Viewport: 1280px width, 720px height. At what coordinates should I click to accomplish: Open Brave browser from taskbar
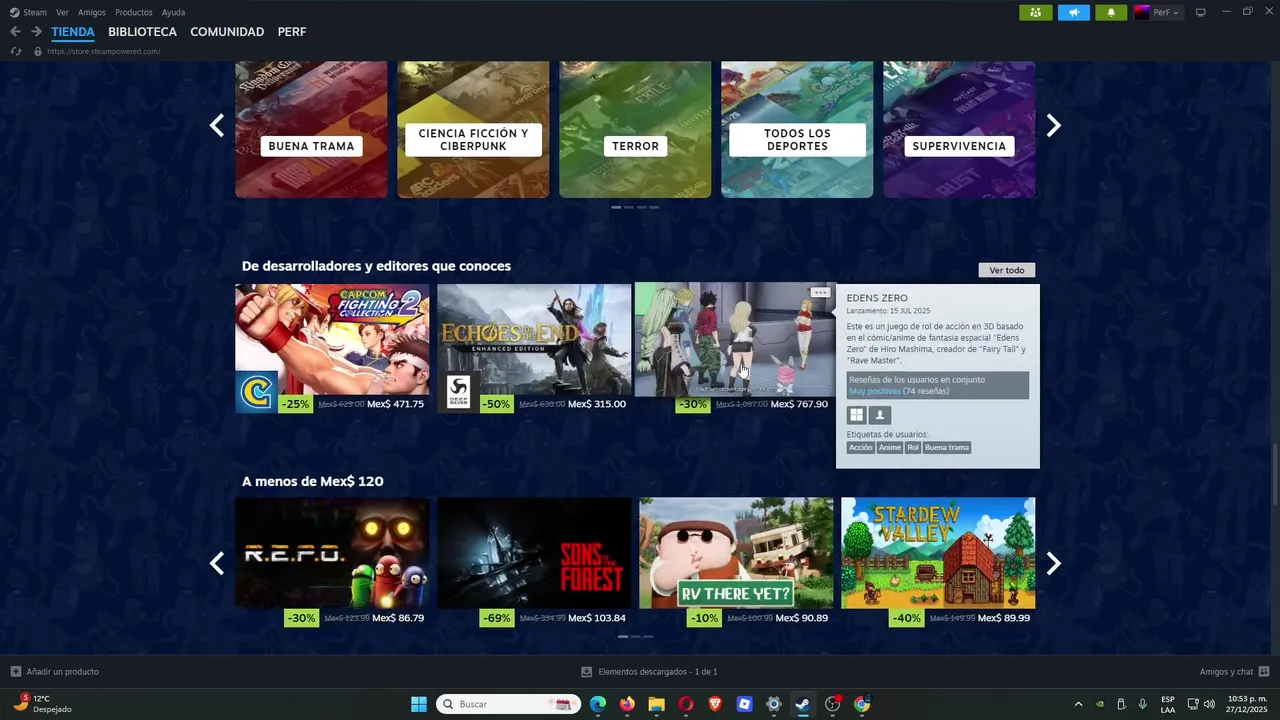(x=715, y=704)
